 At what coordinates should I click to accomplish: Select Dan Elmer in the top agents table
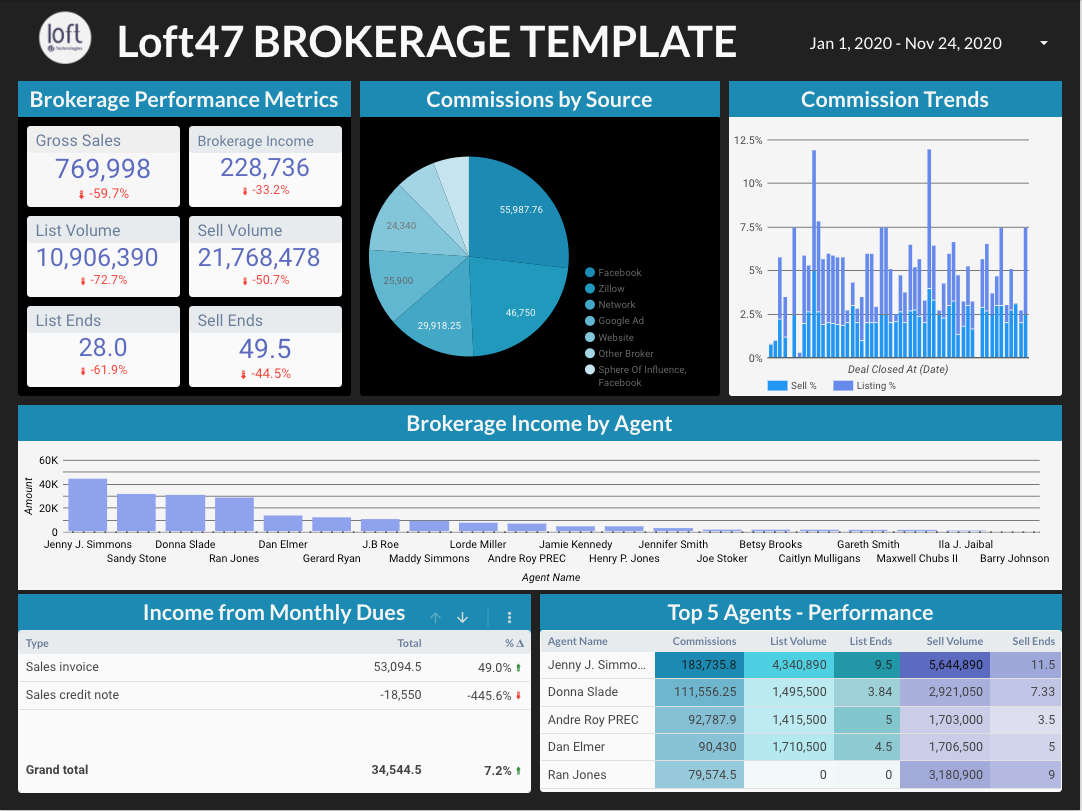576,747
